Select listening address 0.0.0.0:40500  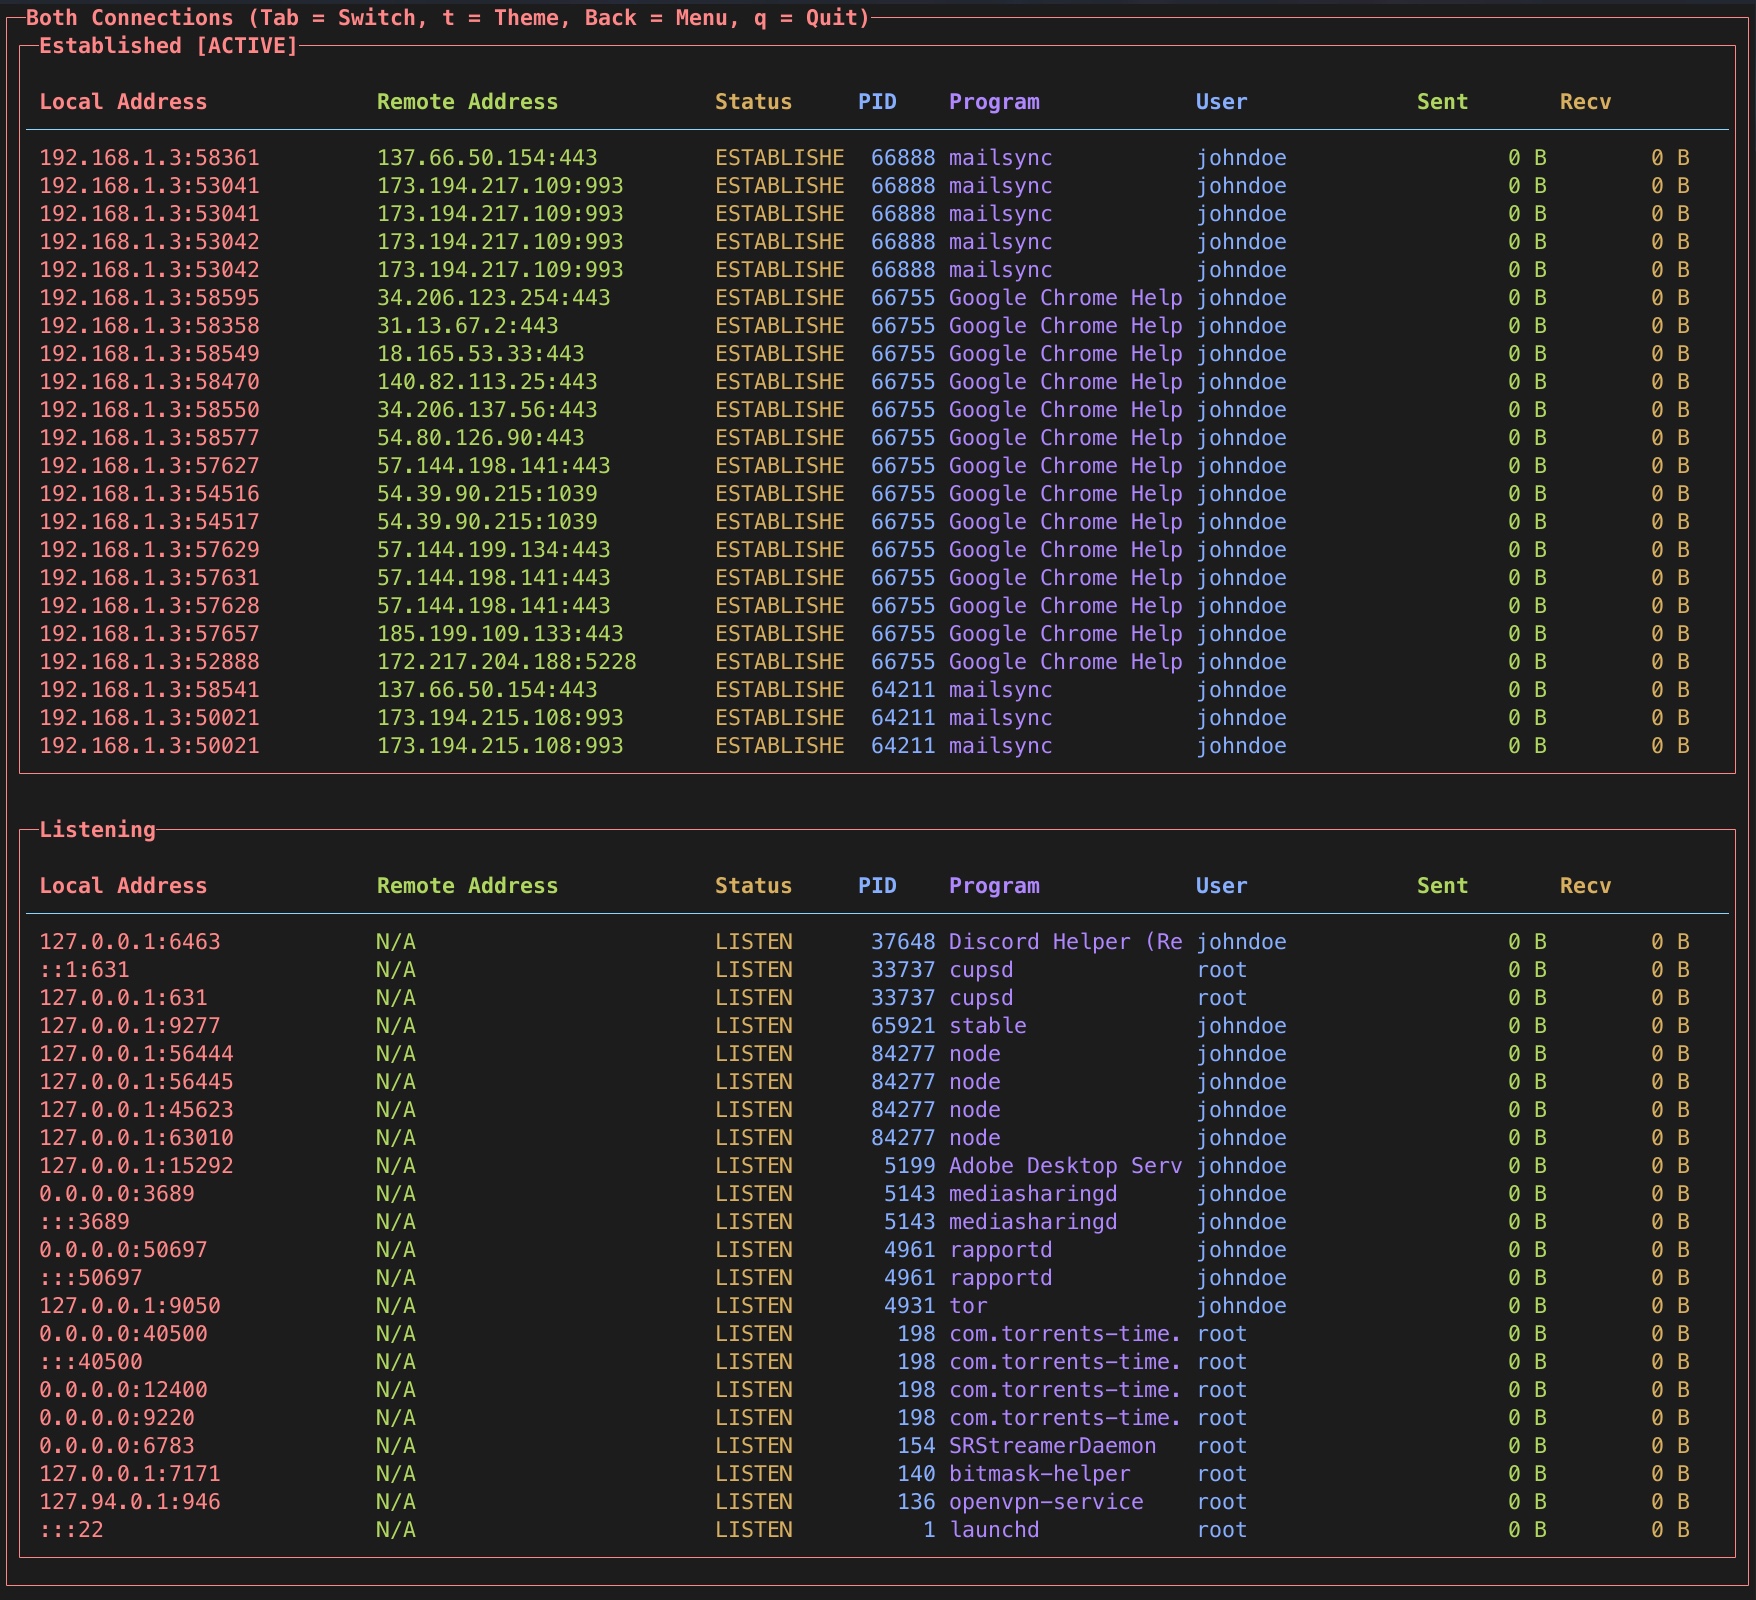point(123,1334)
